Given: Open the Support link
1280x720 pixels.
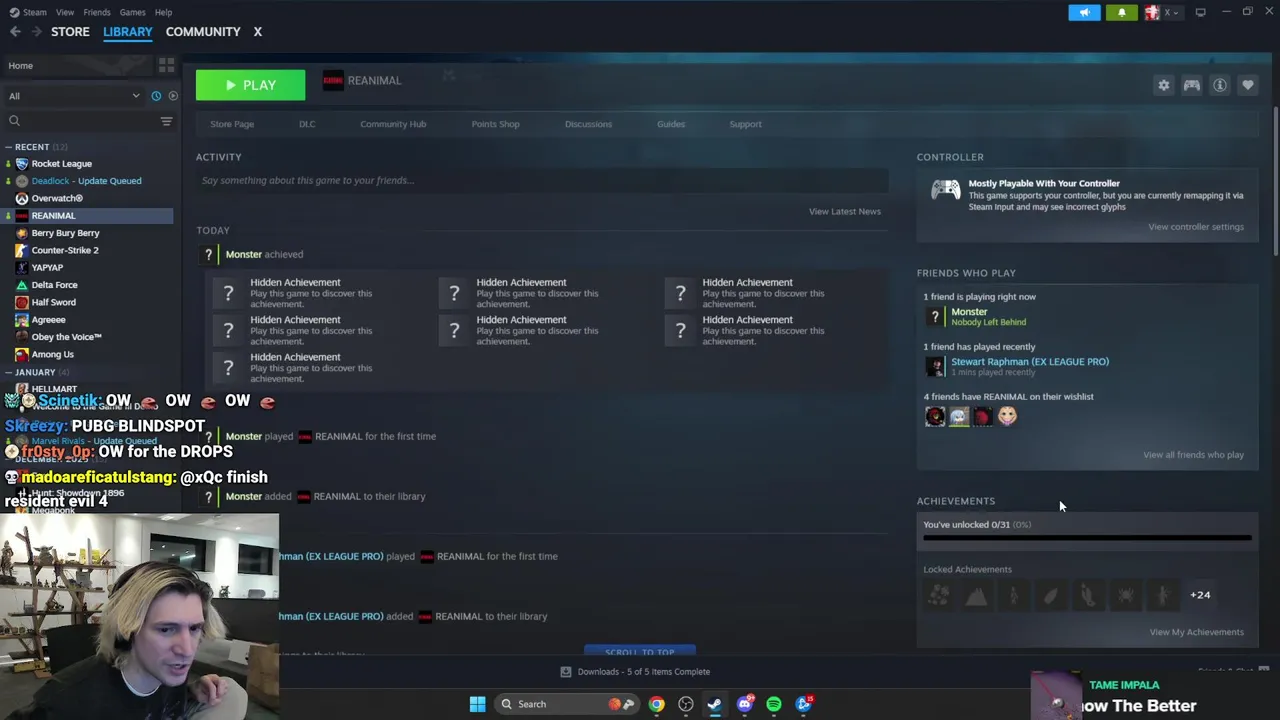Looking at the screenshot, I should click(x=745, y=124).
